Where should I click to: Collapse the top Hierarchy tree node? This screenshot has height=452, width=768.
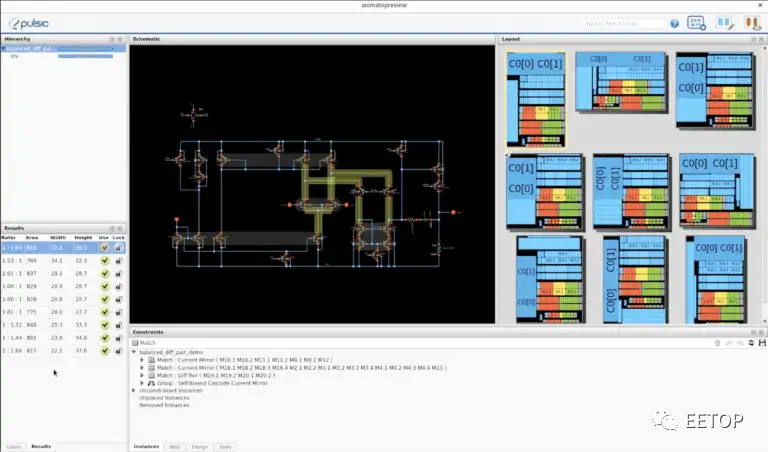[x=3, y=48]
